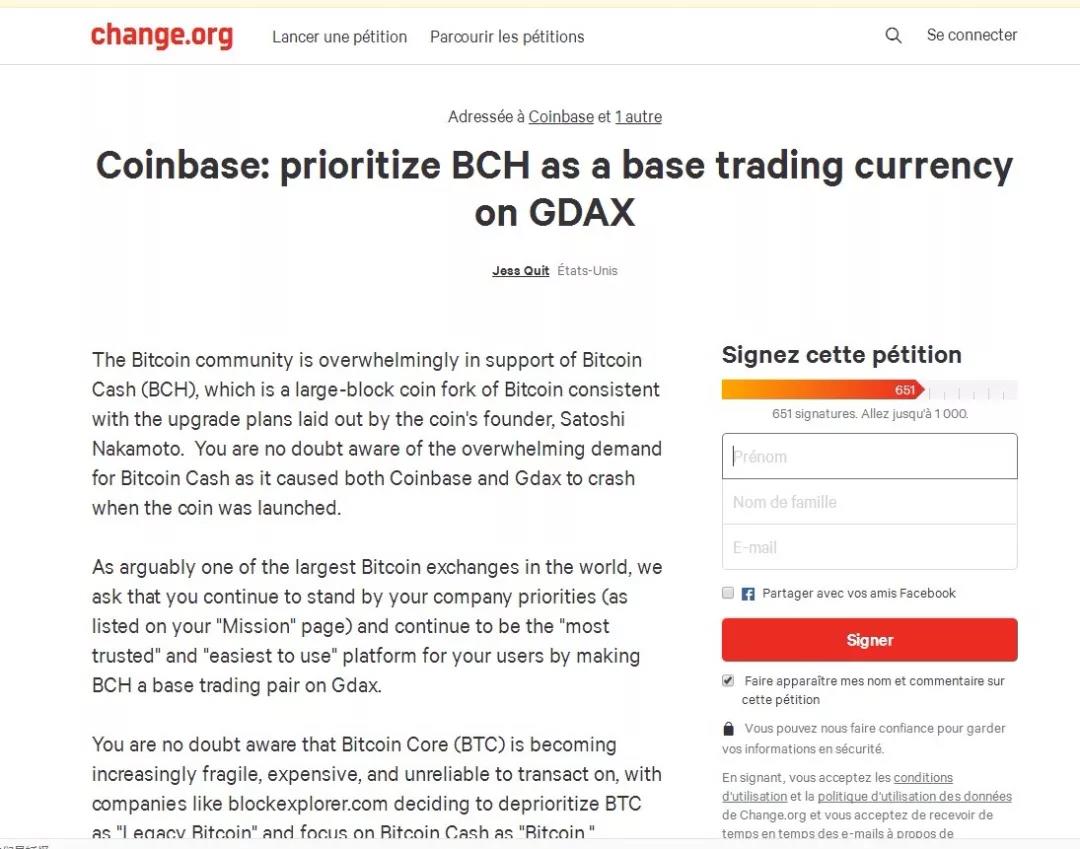The width and height of the screenshot is (1080, 849).
Task: Click the change.org logo
Action: click(x=162, y=36)
